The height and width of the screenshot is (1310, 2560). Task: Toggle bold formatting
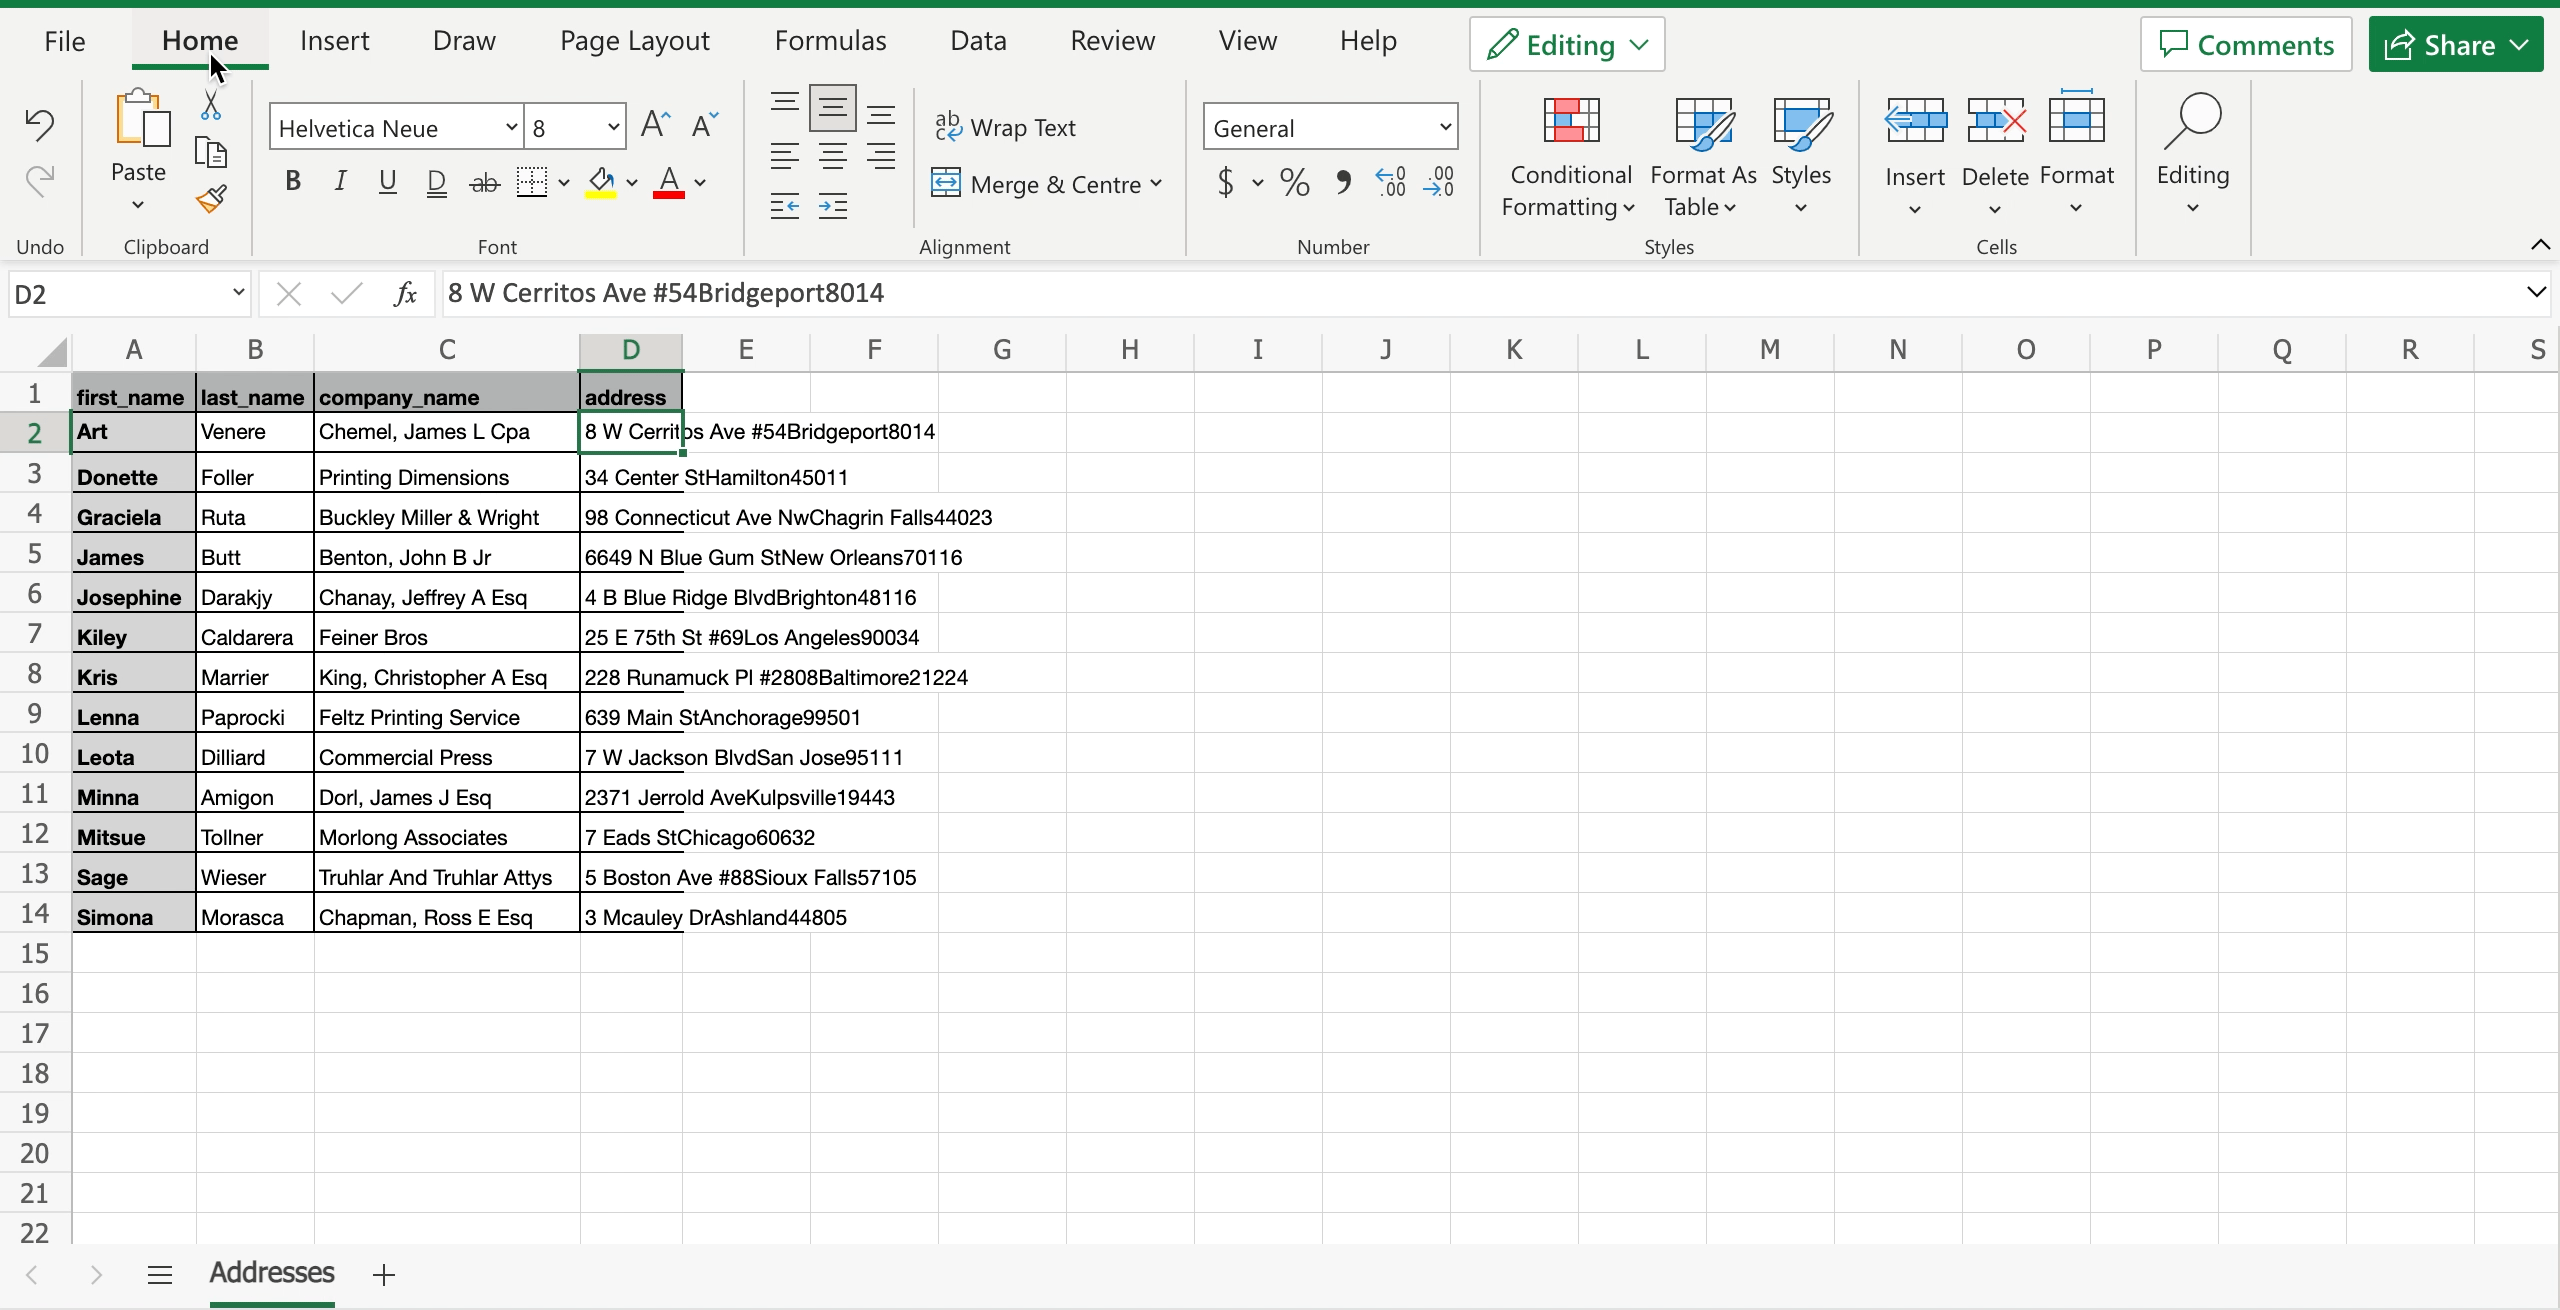coord(292,181)
